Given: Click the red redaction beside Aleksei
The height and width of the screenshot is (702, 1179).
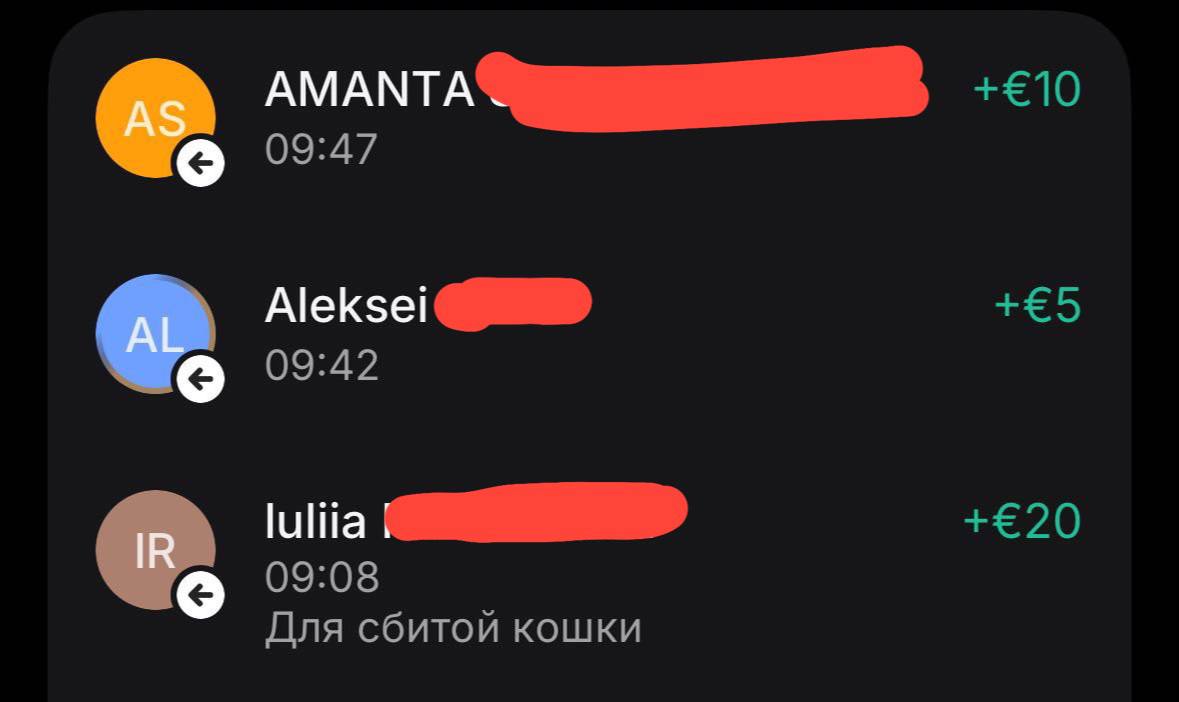Looking at the screenshot, I should (513, 304).
